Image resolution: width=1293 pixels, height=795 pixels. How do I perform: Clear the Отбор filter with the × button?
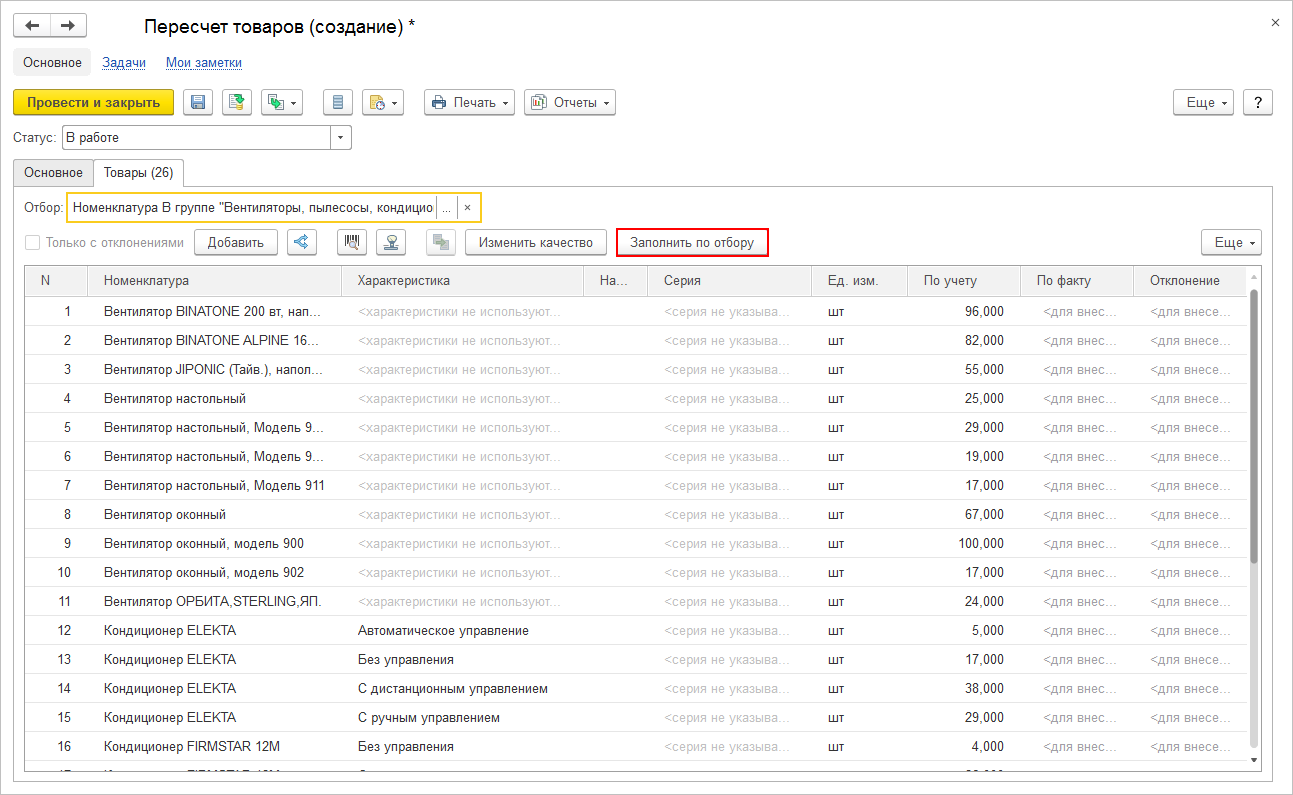coord(467,207)
